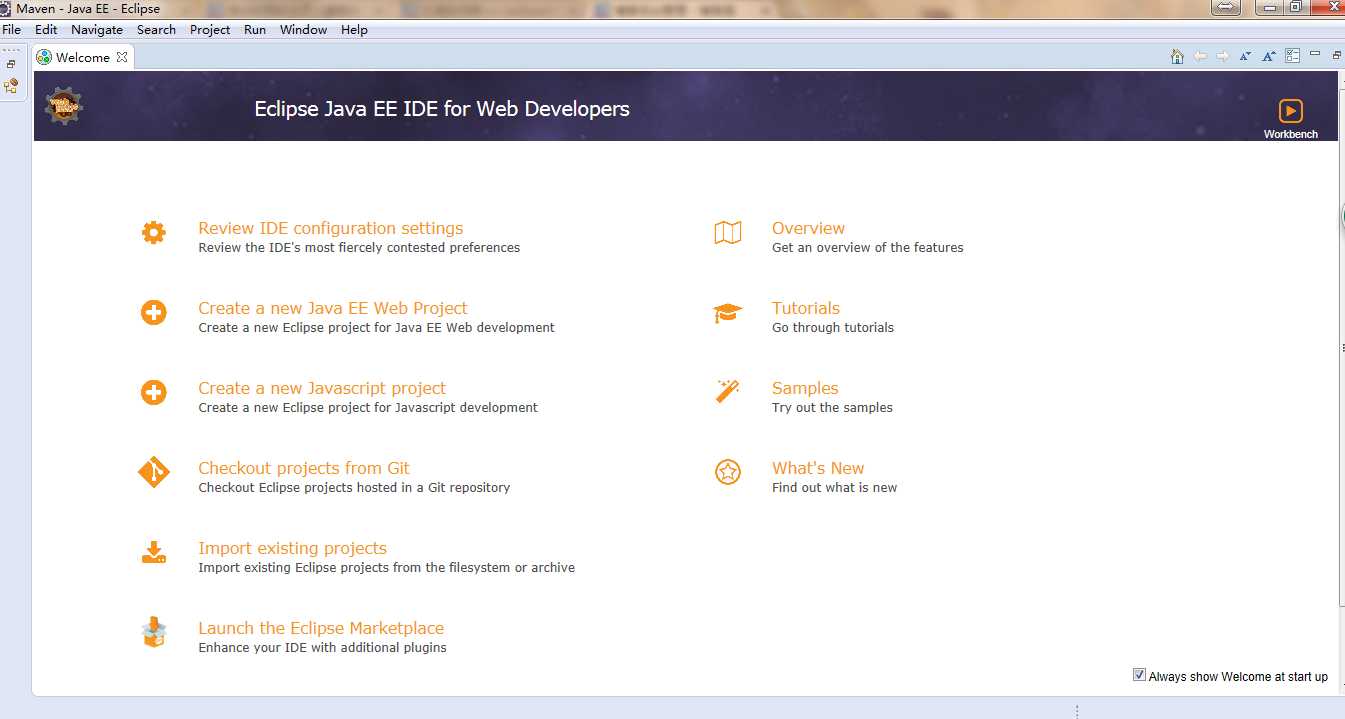1345x719 pixels.
Task: Open the What's New link
Action: (x=818, y=468)
